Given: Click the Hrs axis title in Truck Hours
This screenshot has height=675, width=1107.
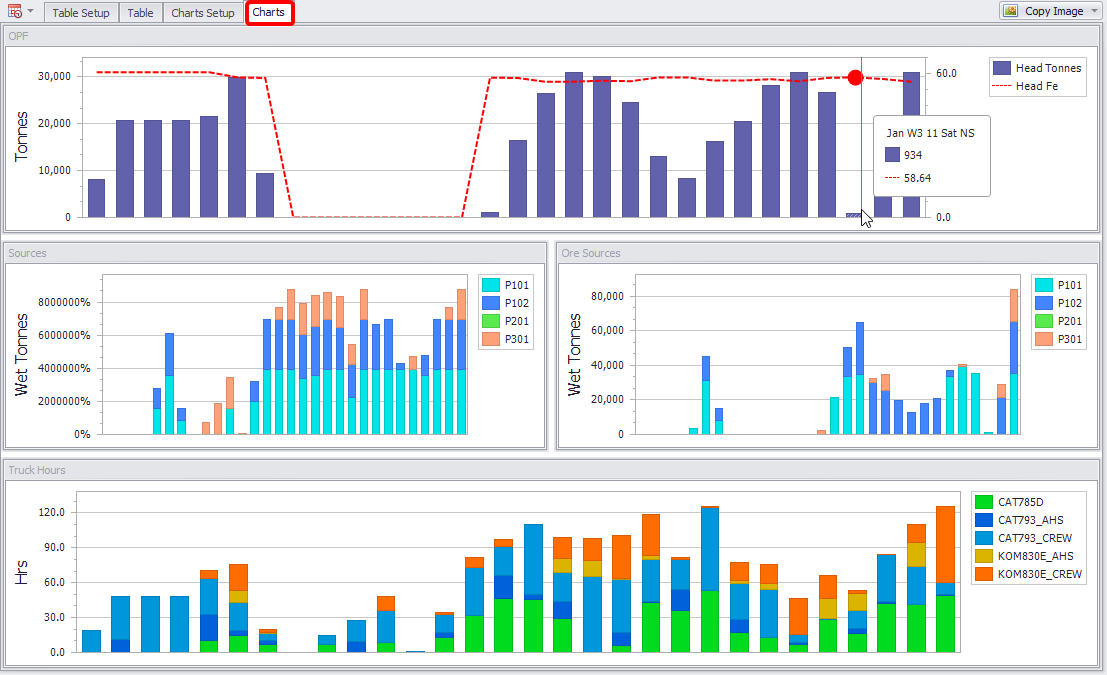Looking at the screenshot, I should point(22,572).
